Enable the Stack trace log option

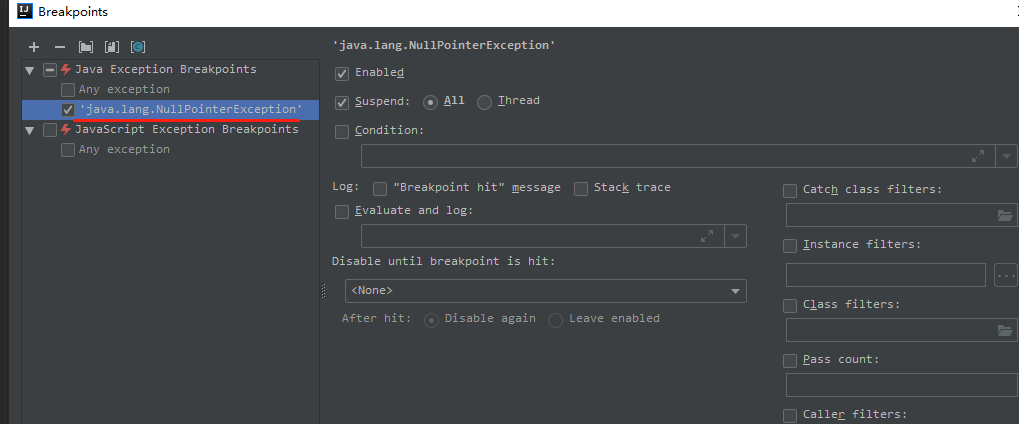581,189
